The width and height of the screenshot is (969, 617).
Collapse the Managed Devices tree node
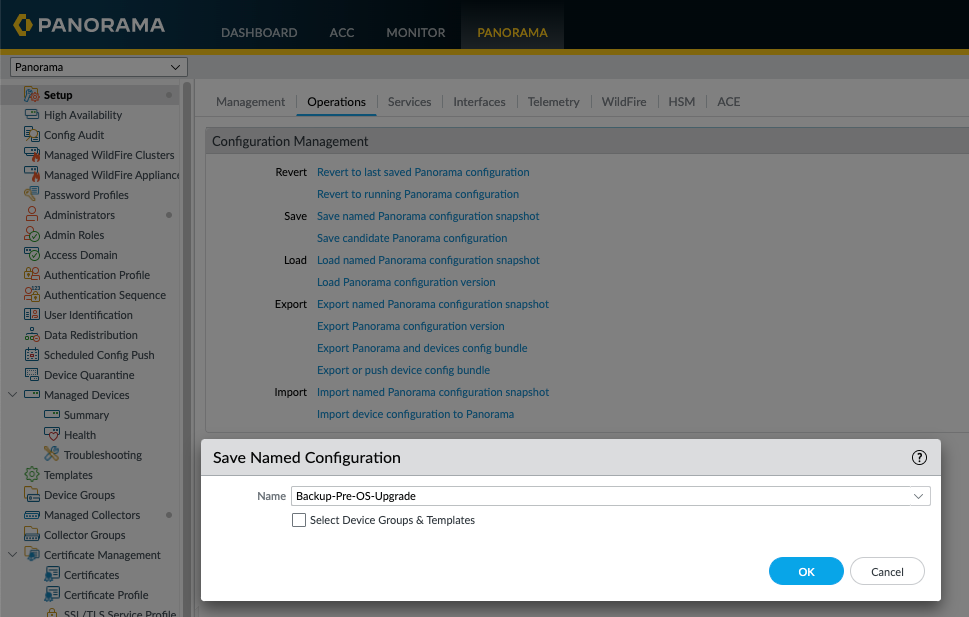point(12,394)
